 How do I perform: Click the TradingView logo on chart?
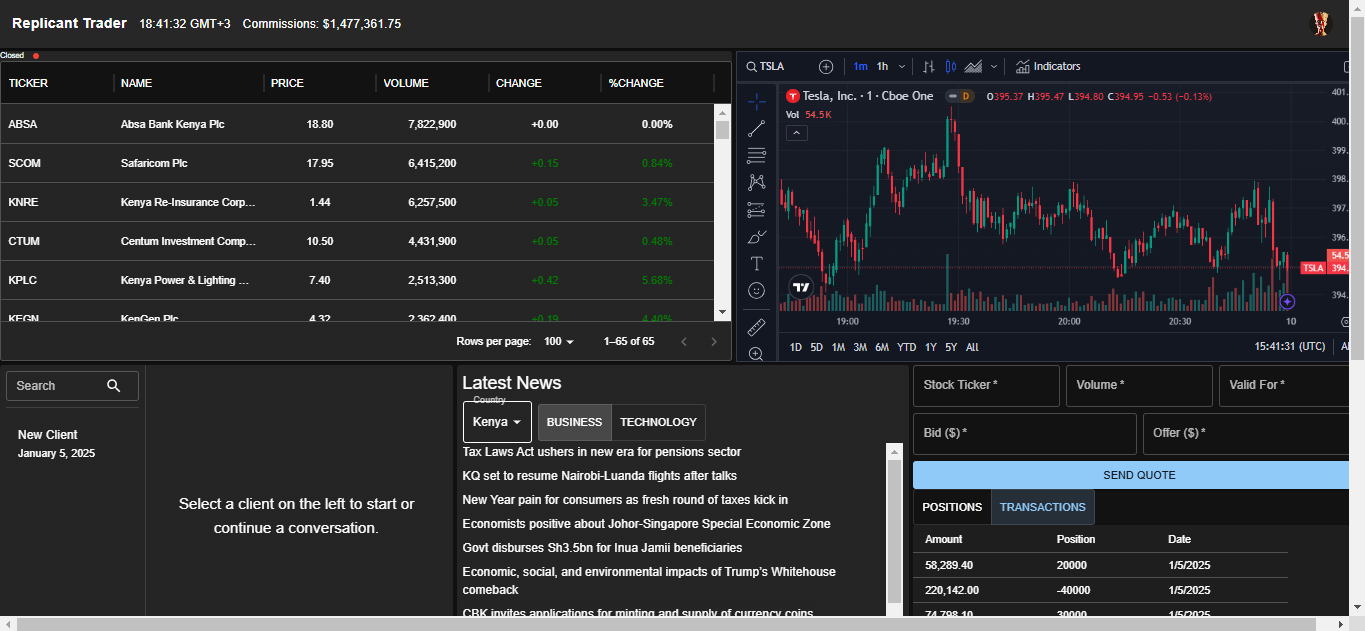pyautogui.click(x=801, y=287)
